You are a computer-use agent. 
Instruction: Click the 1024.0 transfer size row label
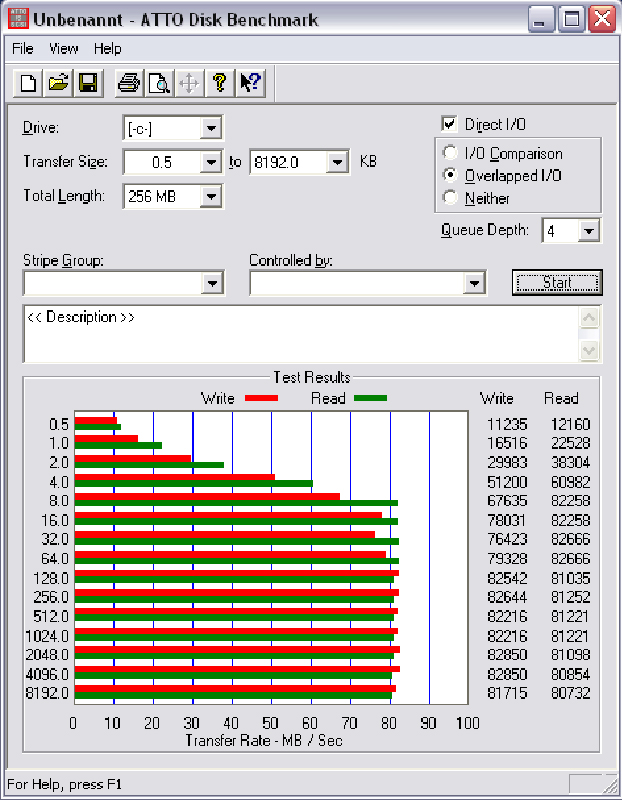click(x=47, y=636)
